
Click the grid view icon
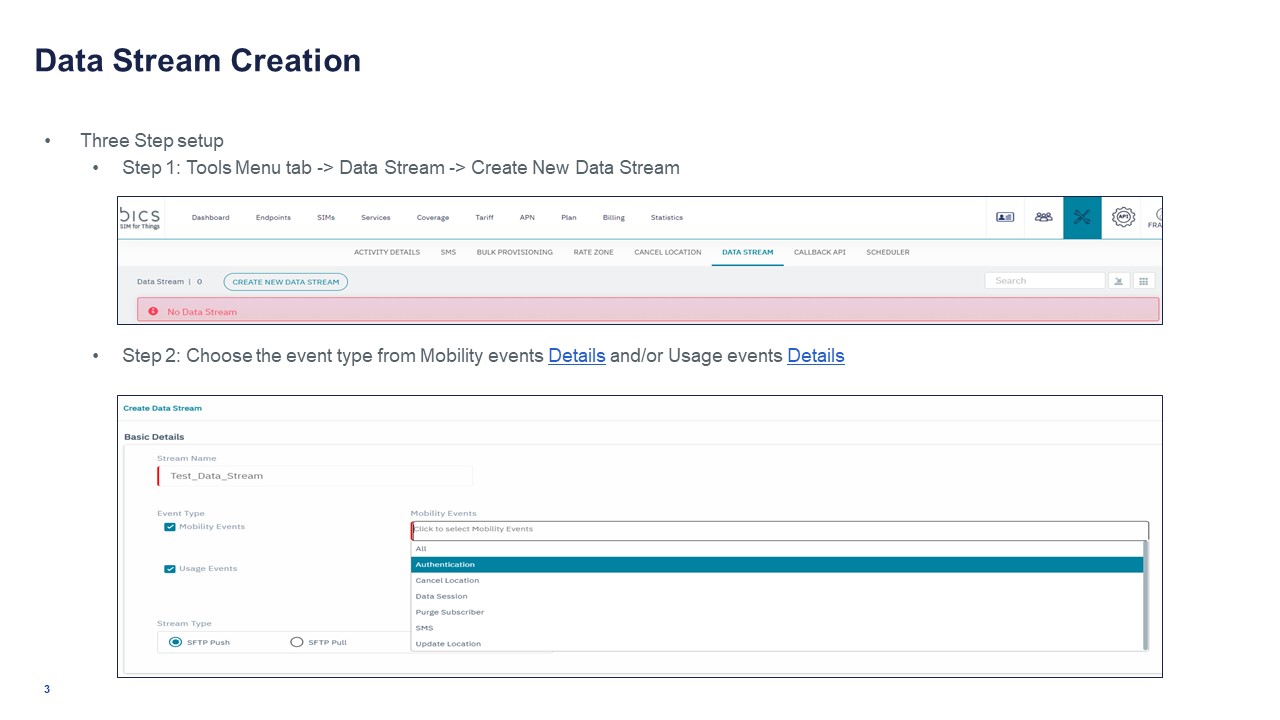tap(1143, 281)
